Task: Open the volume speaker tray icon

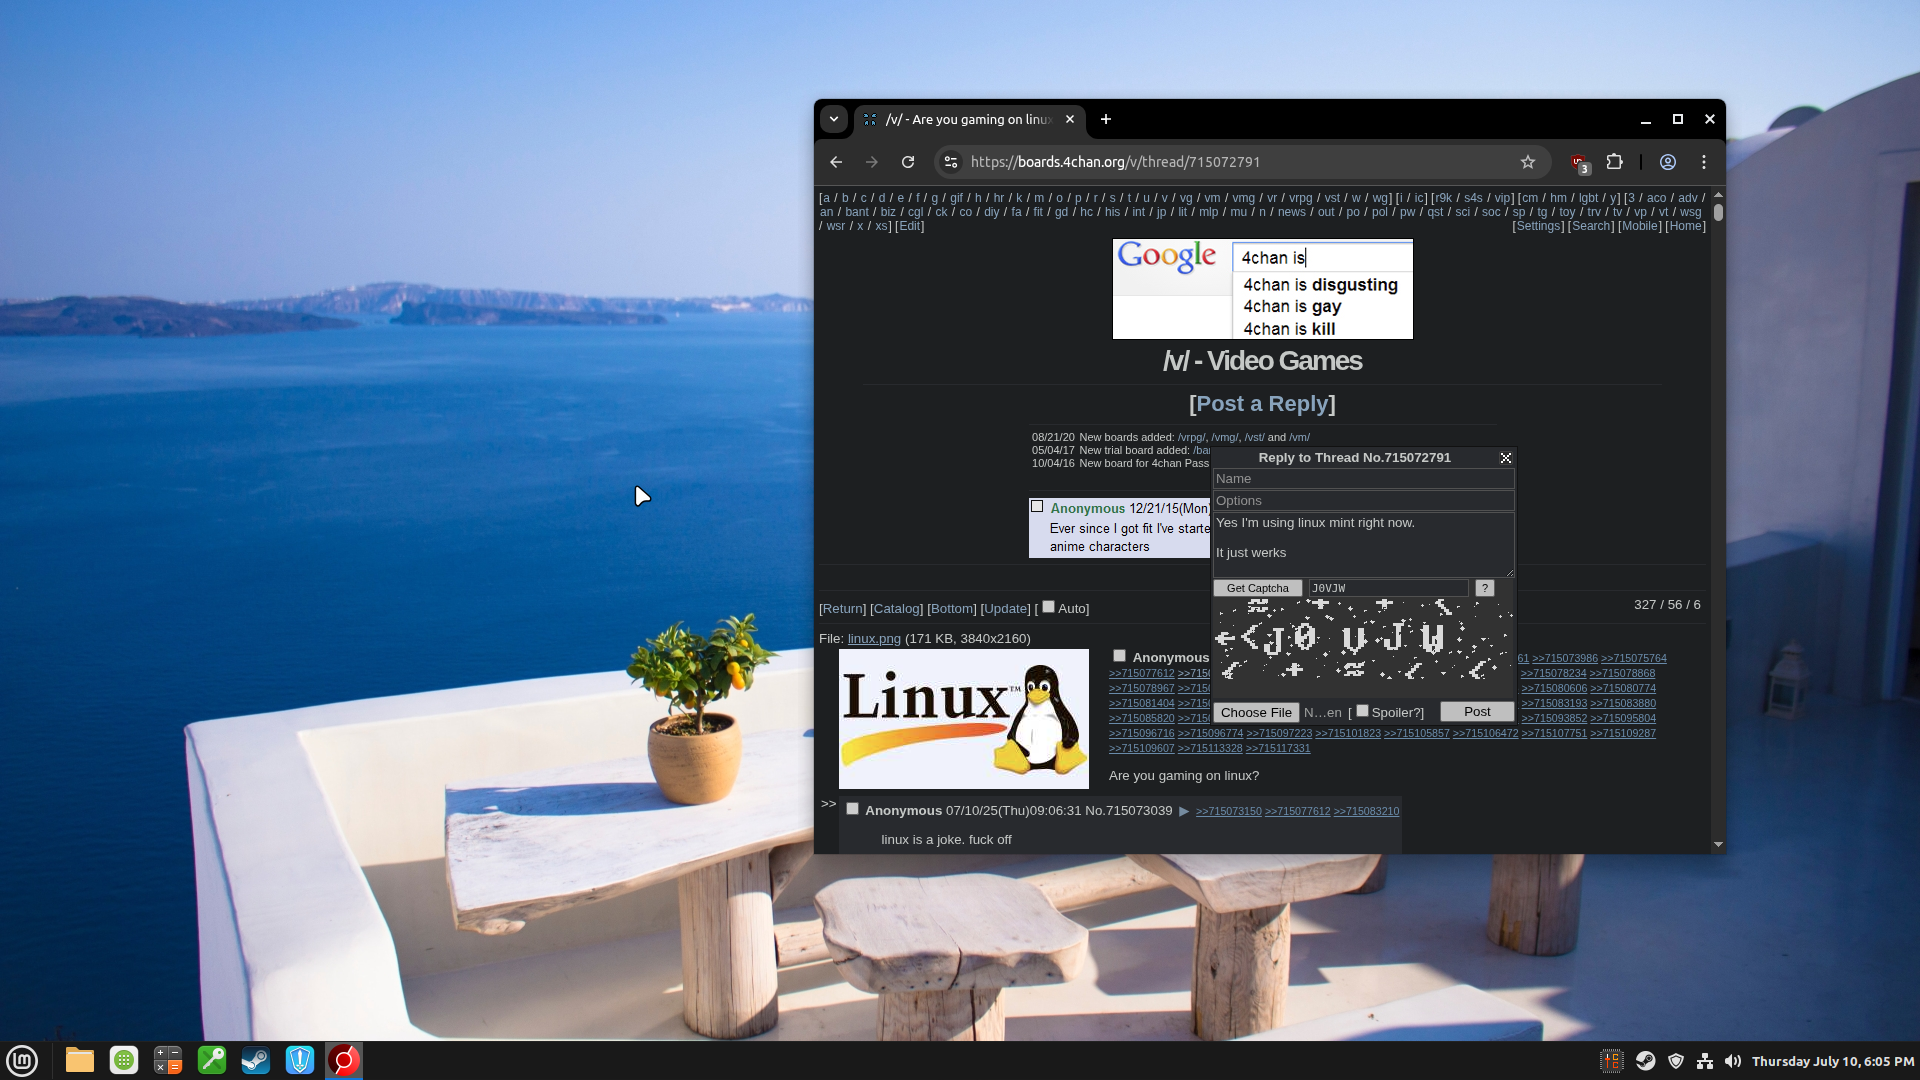Action: coord(1733,1061)
